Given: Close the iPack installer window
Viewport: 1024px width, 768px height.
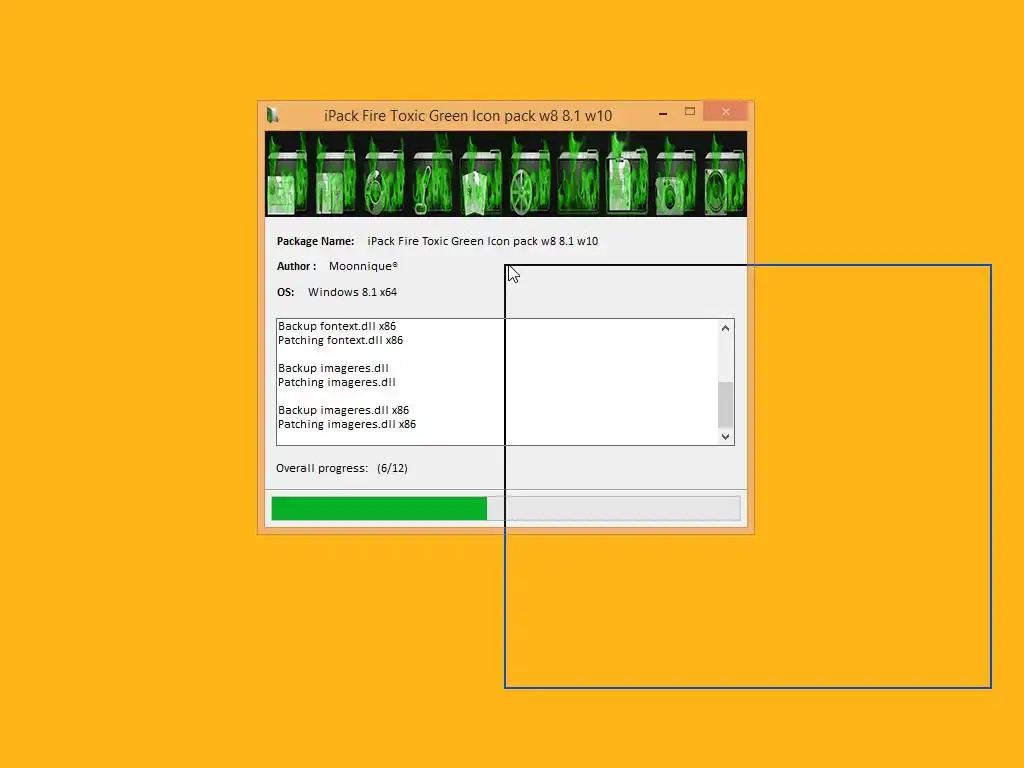Looking at the screenshot, I should click(726, 112).
